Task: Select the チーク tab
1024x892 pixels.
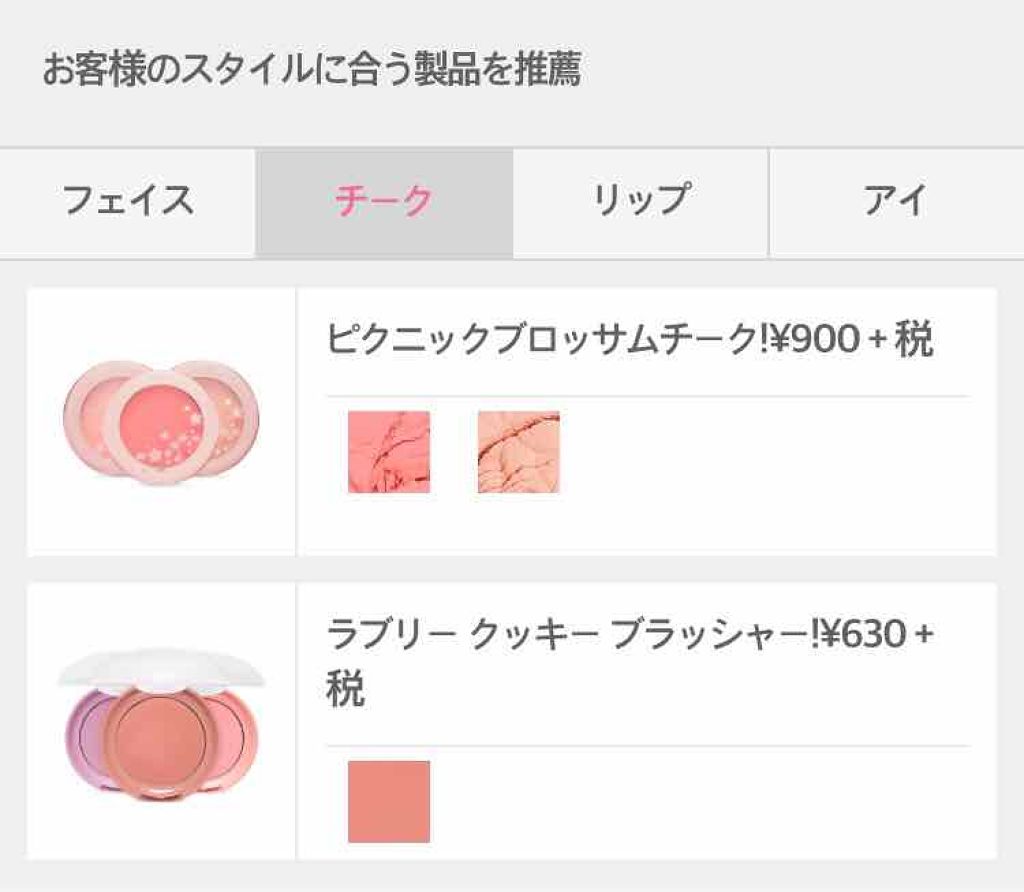Action: click(384, 202)
